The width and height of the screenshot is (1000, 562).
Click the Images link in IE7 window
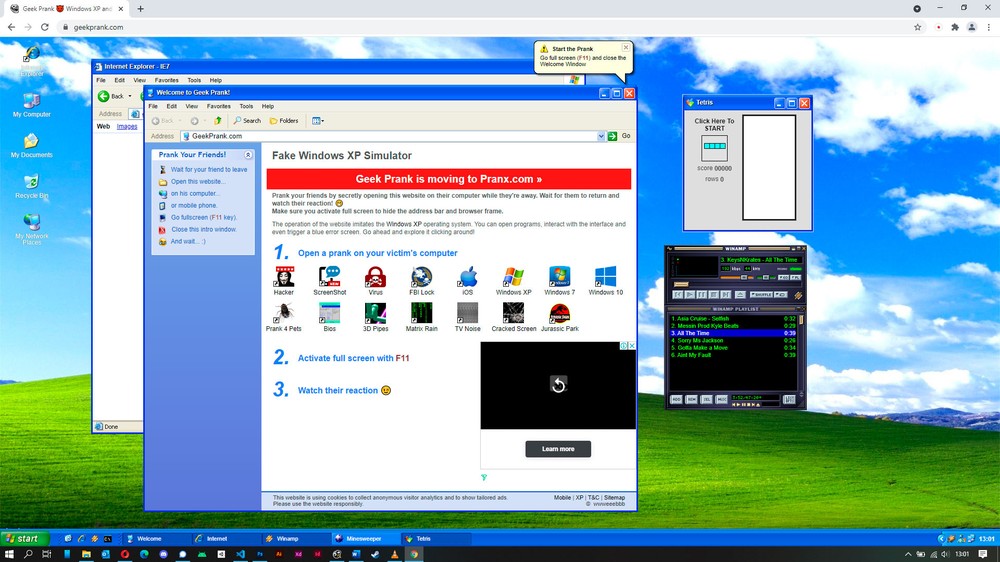[127, 126]
